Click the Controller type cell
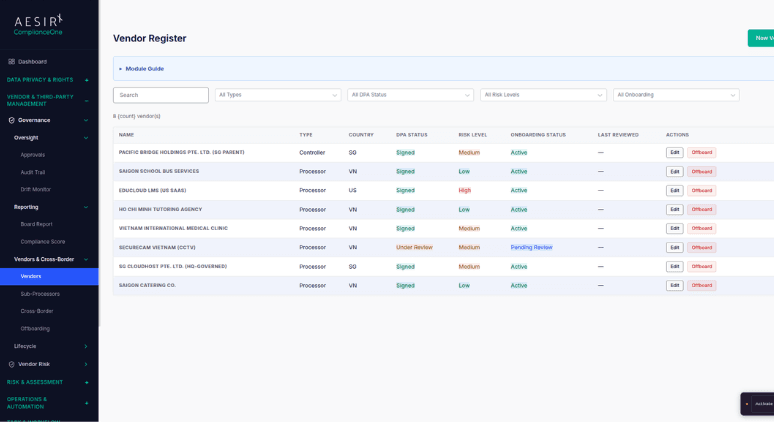The image size is (774, 422). pyautogui.click(x=312, y=153)
